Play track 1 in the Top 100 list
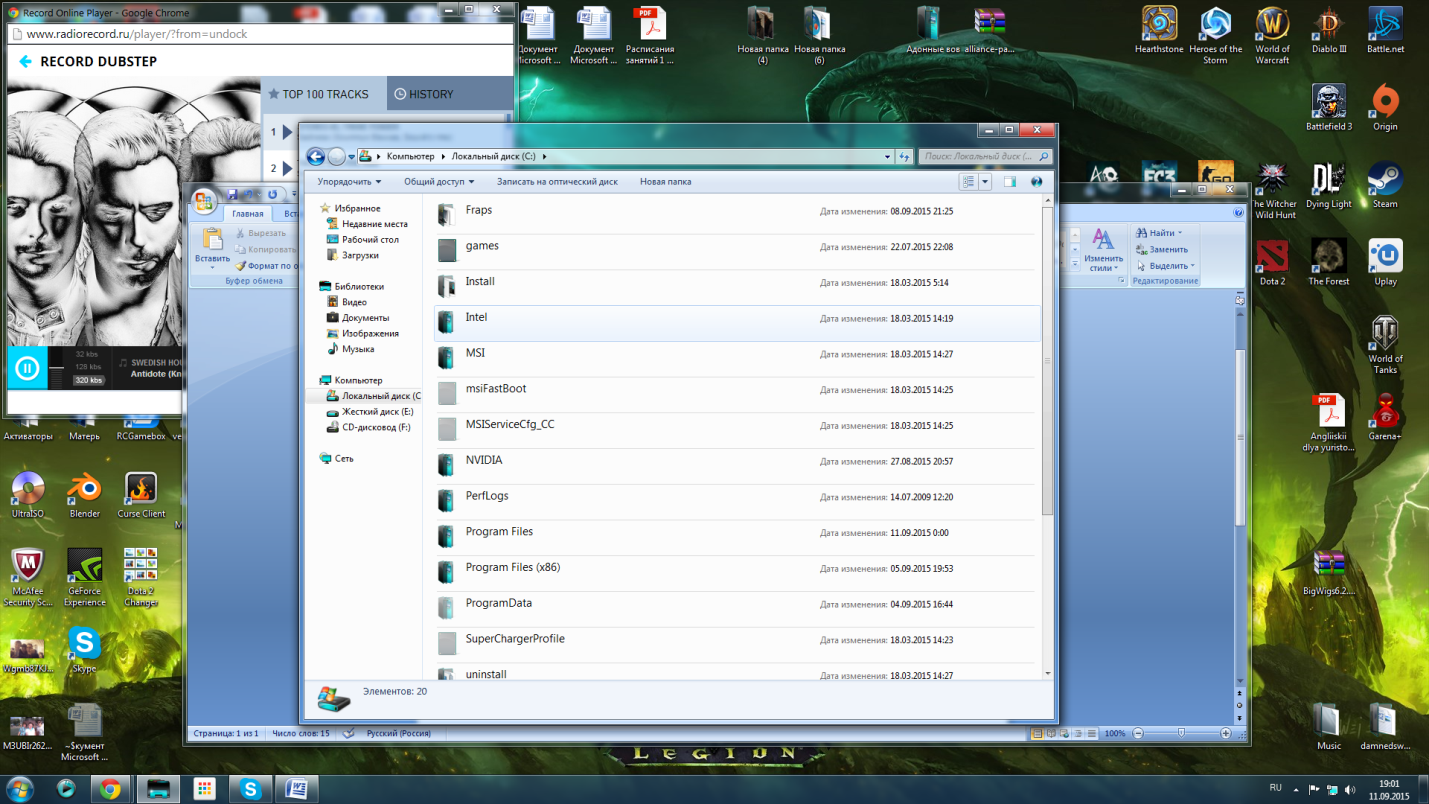 click(288, 132)
